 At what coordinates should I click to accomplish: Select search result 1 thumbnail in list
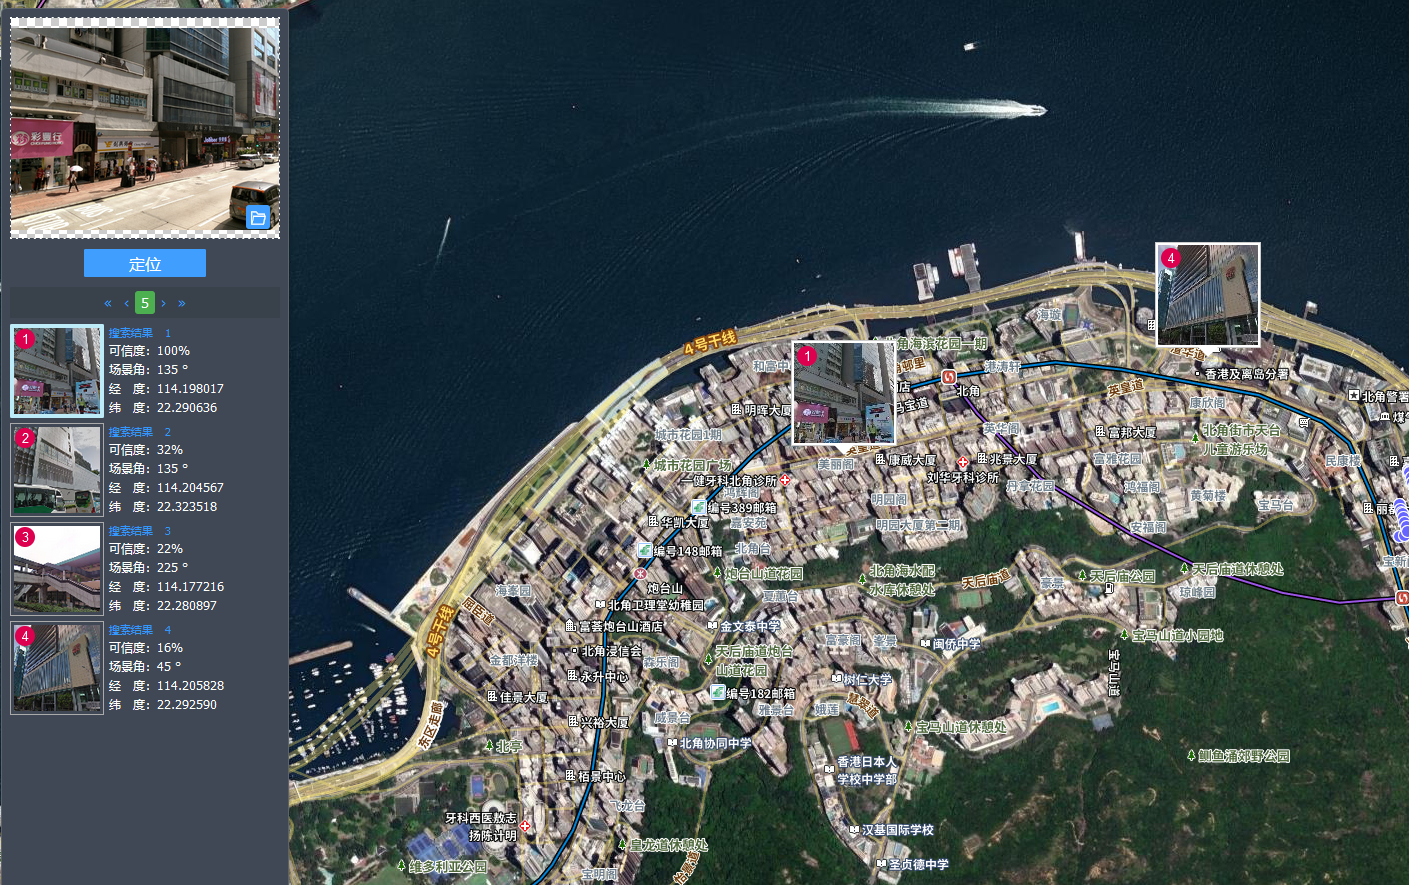pyautogui.click(x=57, y=371)
